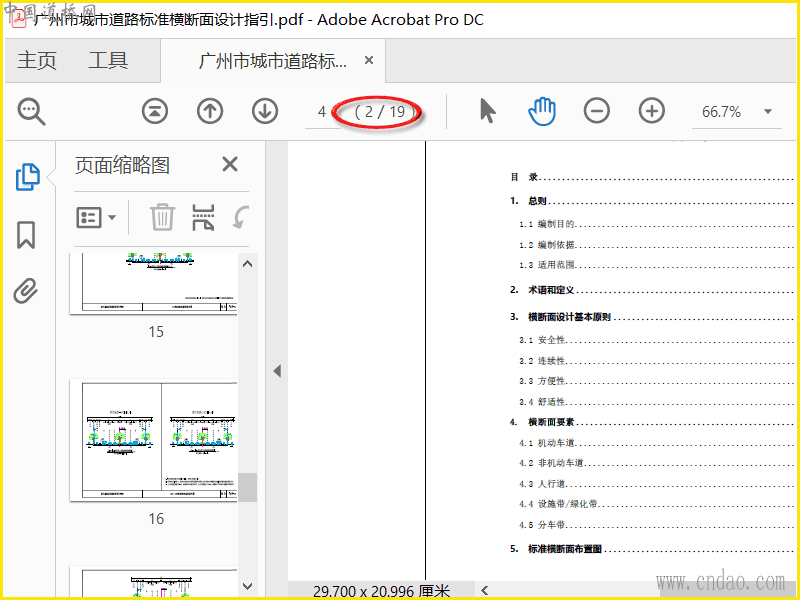Select the 广州市城市道路标... document tab
Image resolution: width=800 pixels, height=600 pixels.
coord(272,61)
